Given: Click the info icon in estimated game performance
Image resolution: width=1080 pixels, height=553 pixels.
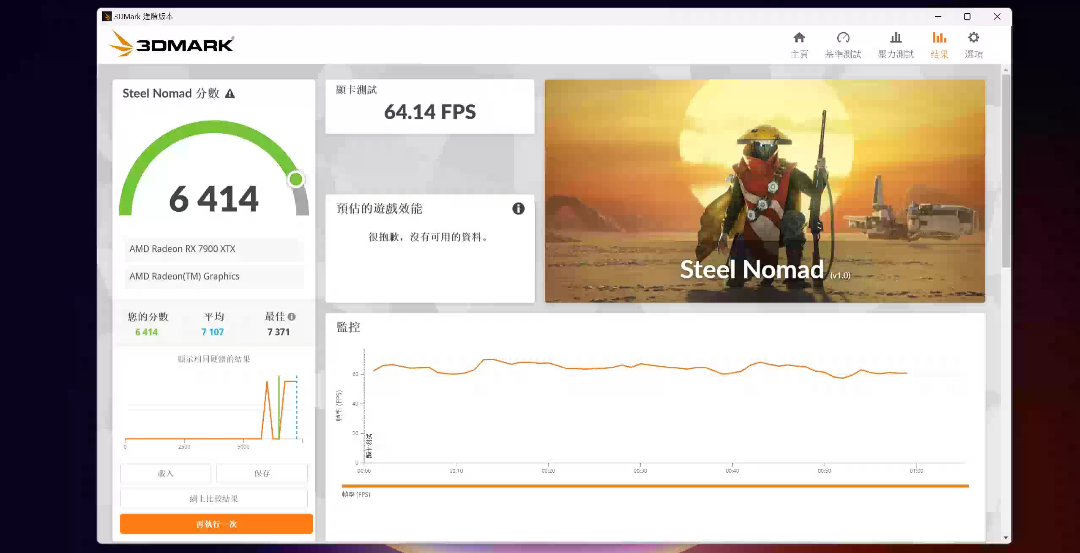Looking at the screenshot, I should pyautogui.click(x=518, y=209).
